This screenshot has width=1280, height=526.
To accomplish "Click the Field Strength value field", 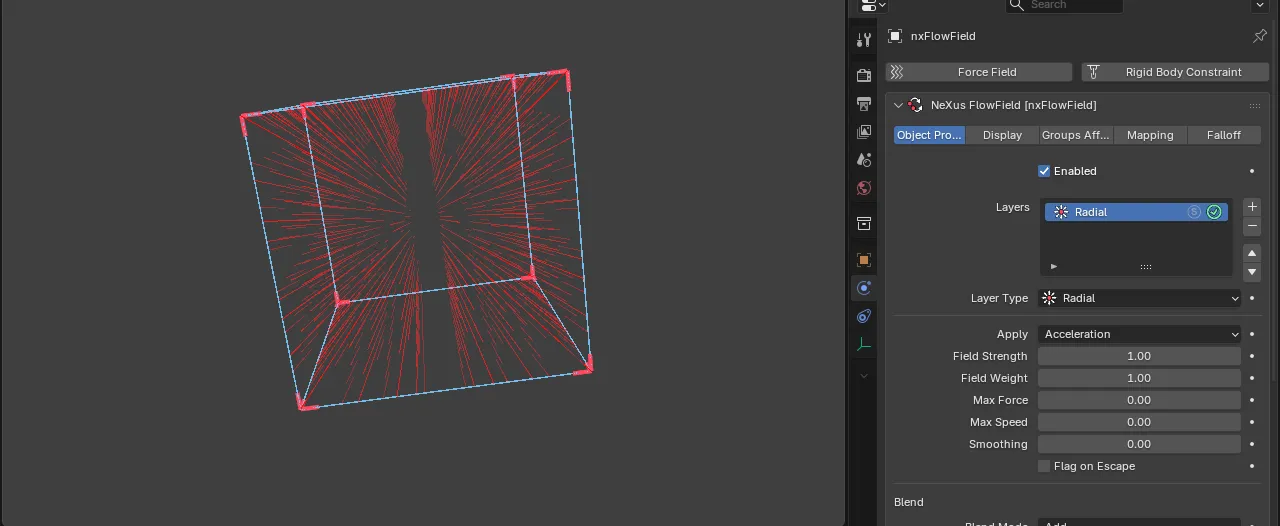I will tap(1140, 356).
